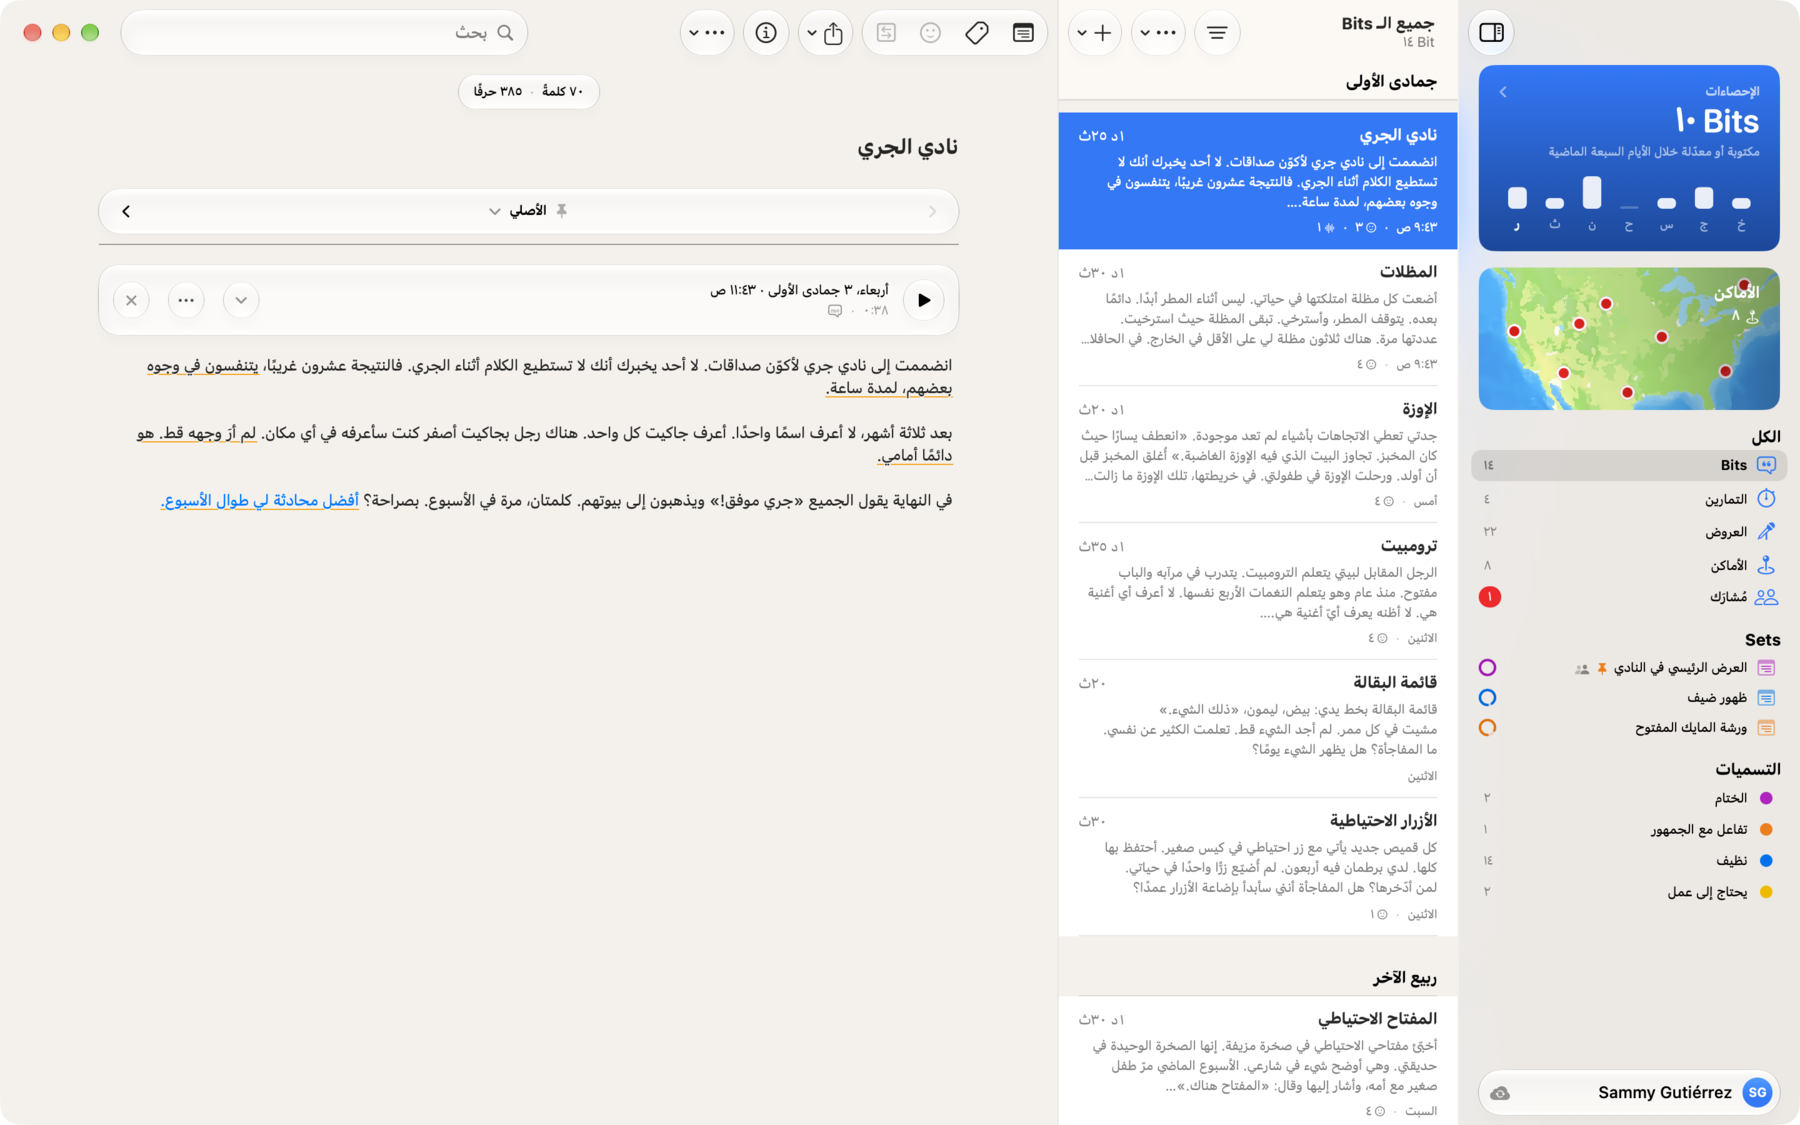
Task: Add a new Bit with plus
Action: [x=1103, y=33]
